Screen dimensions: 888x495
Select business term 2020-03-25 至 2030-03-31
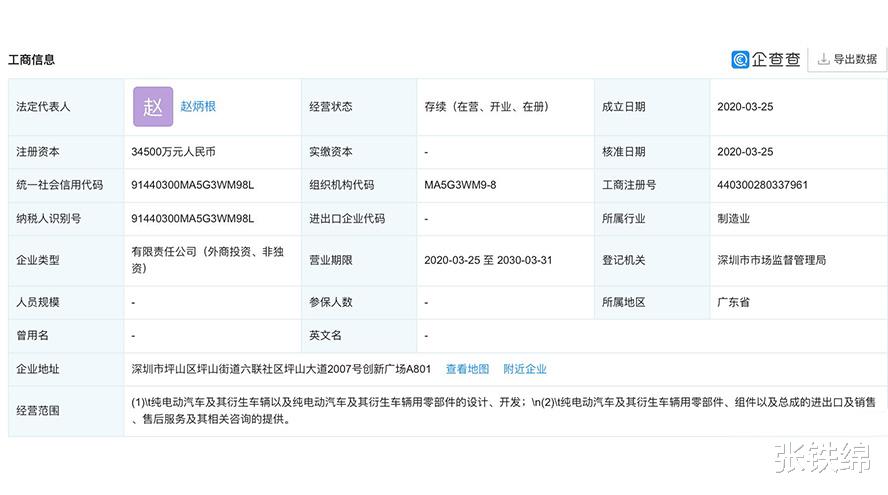coord(488,260)
